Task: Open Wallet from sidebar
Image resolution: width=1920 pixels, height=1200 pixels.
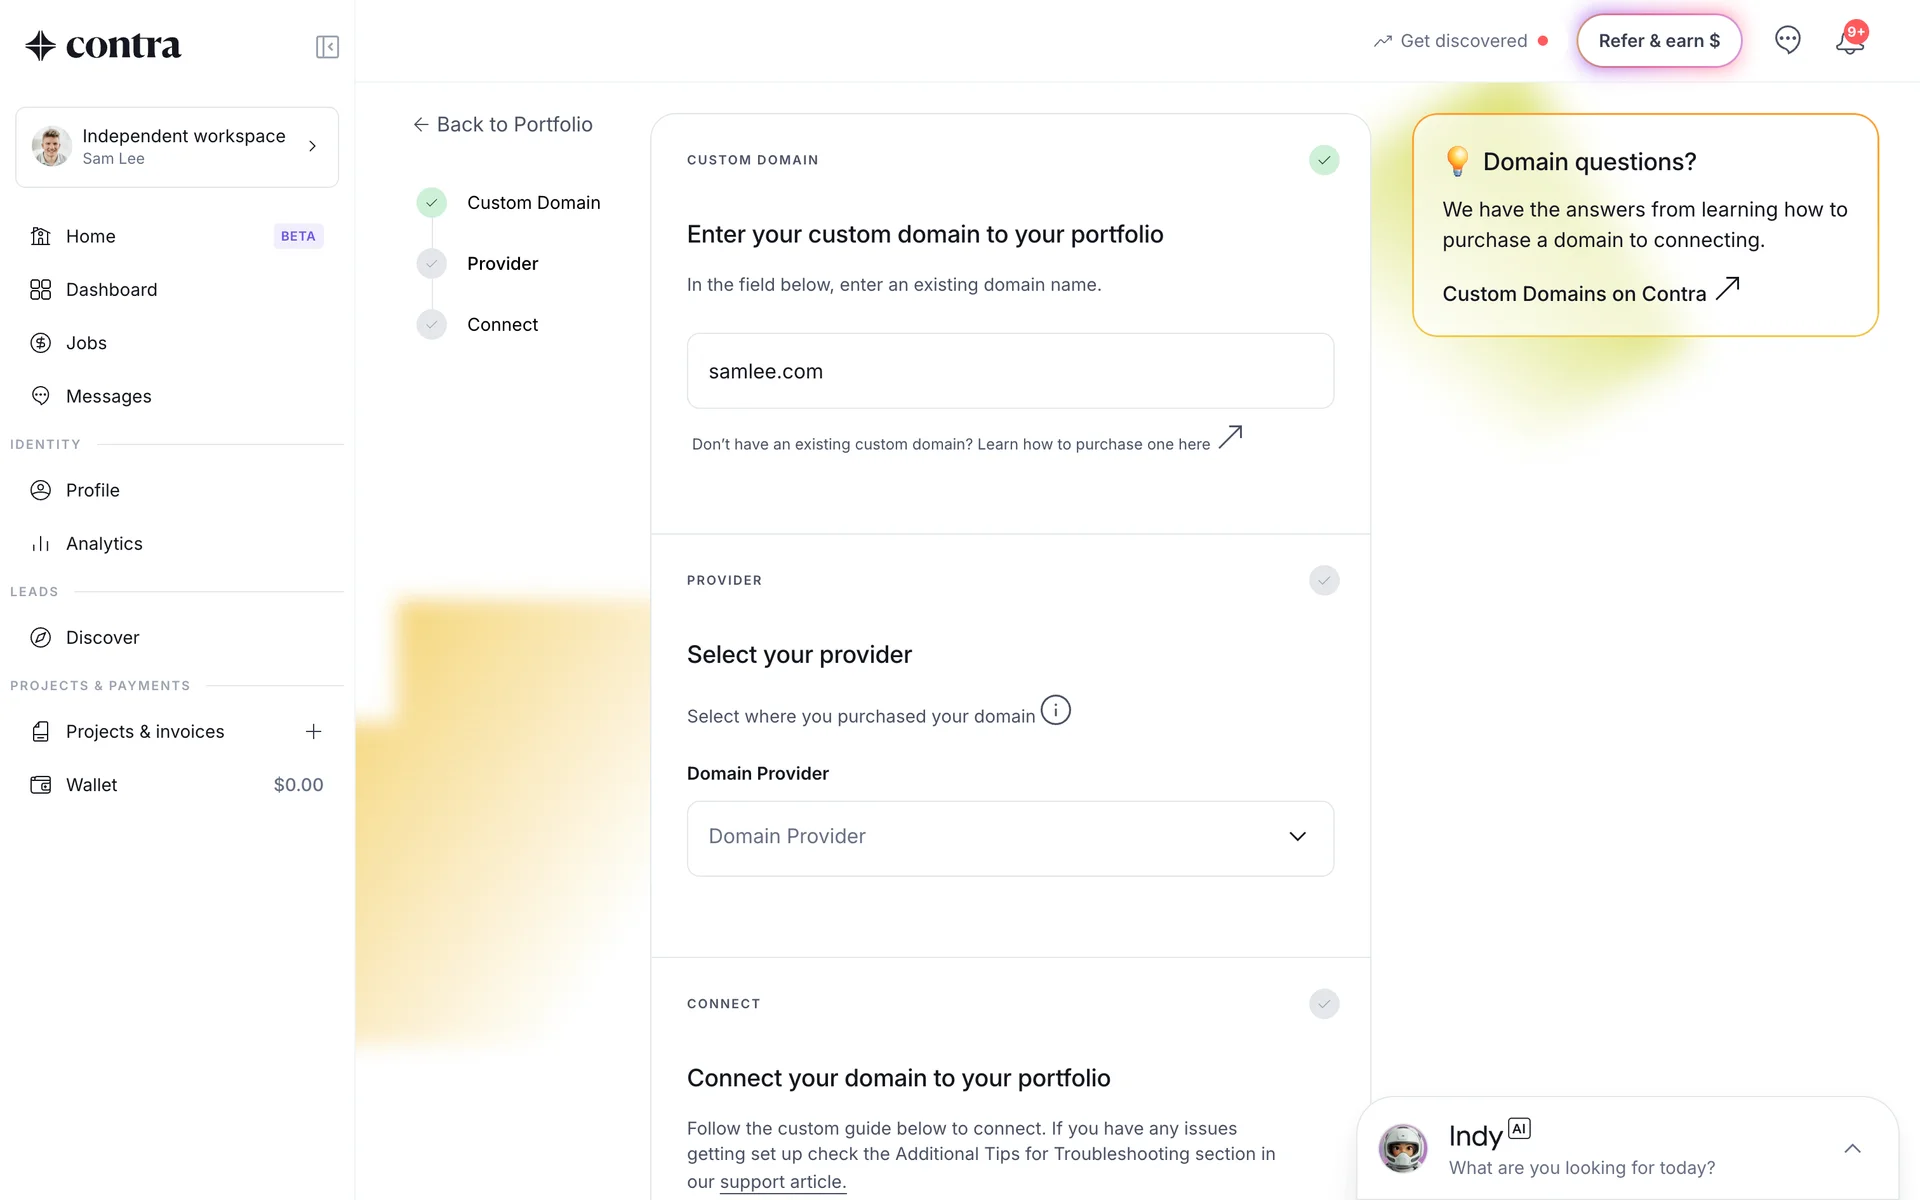Action: 177,785
